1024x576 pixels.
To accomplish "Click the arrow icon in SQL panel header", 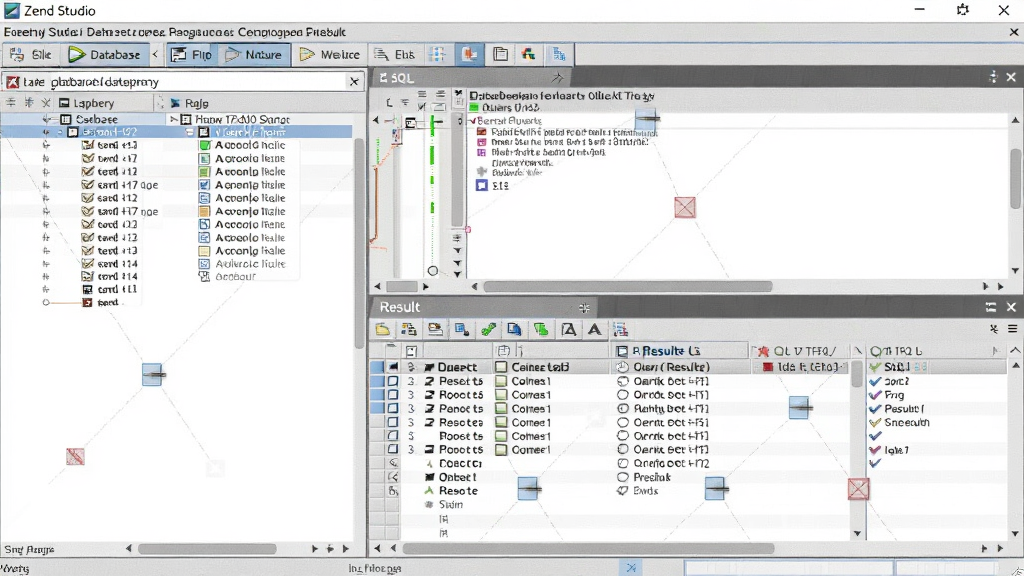I will coord(556,78).
